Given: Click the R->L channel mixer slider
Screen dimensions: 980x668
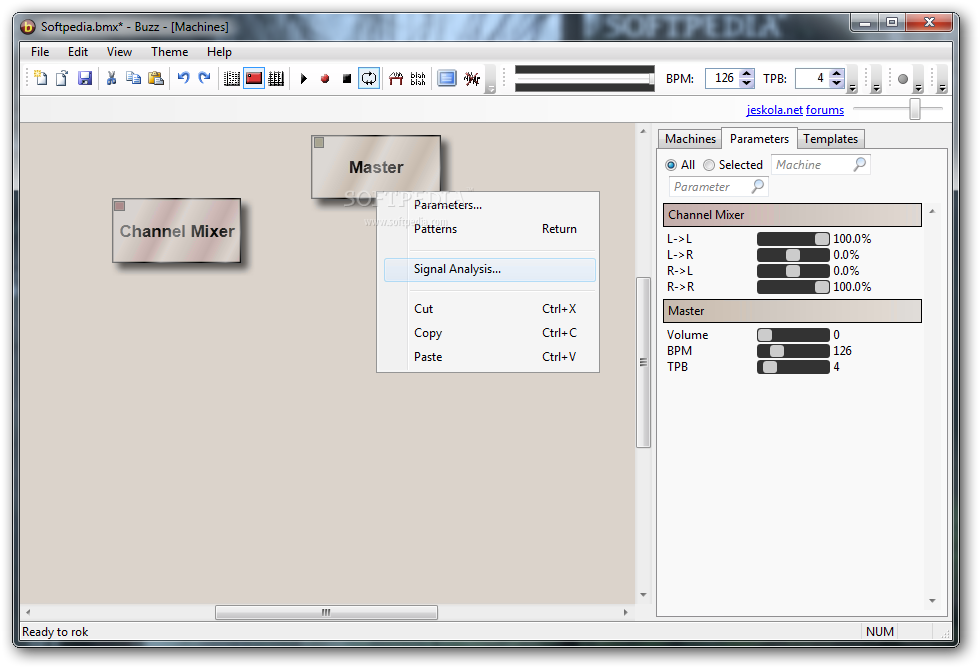Looking at the screenshot, I should tap(793, 271).
